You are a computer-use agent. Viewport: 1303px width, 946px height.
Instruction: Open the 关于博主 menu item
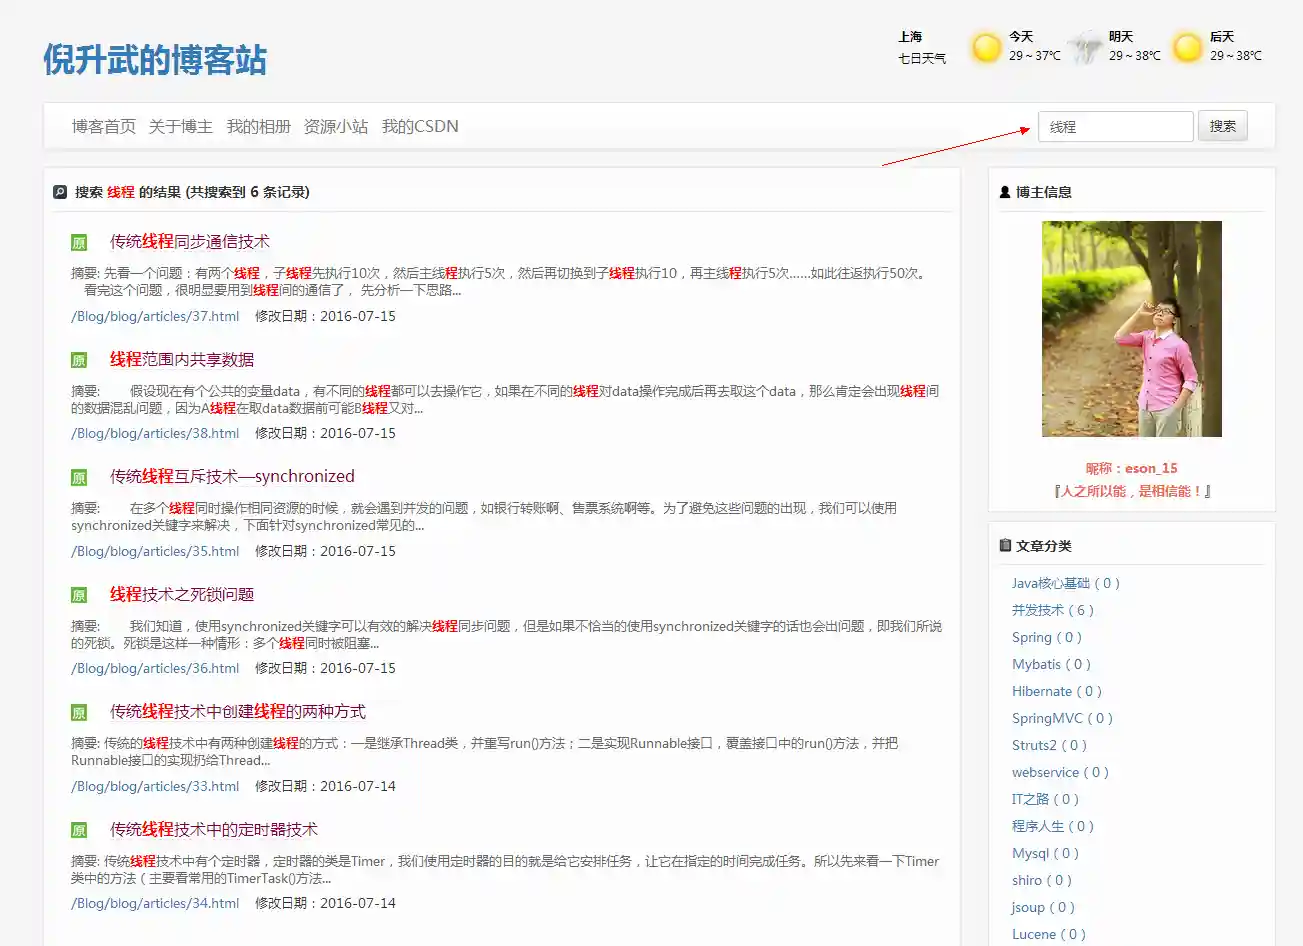point(180,126)
